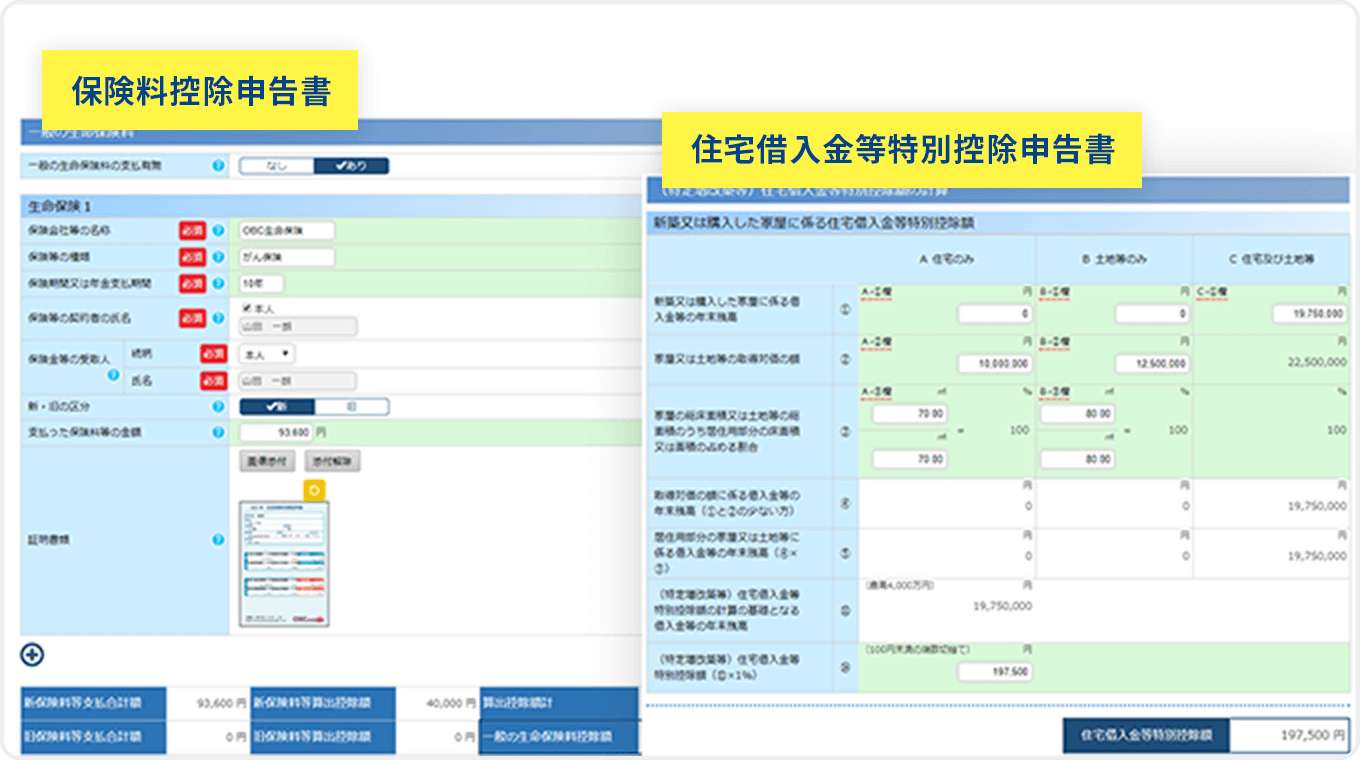The height and width of the screenshot is (760, 1360).
Task: Add another life insurance entry with plus icon
Action: point(32,655)
